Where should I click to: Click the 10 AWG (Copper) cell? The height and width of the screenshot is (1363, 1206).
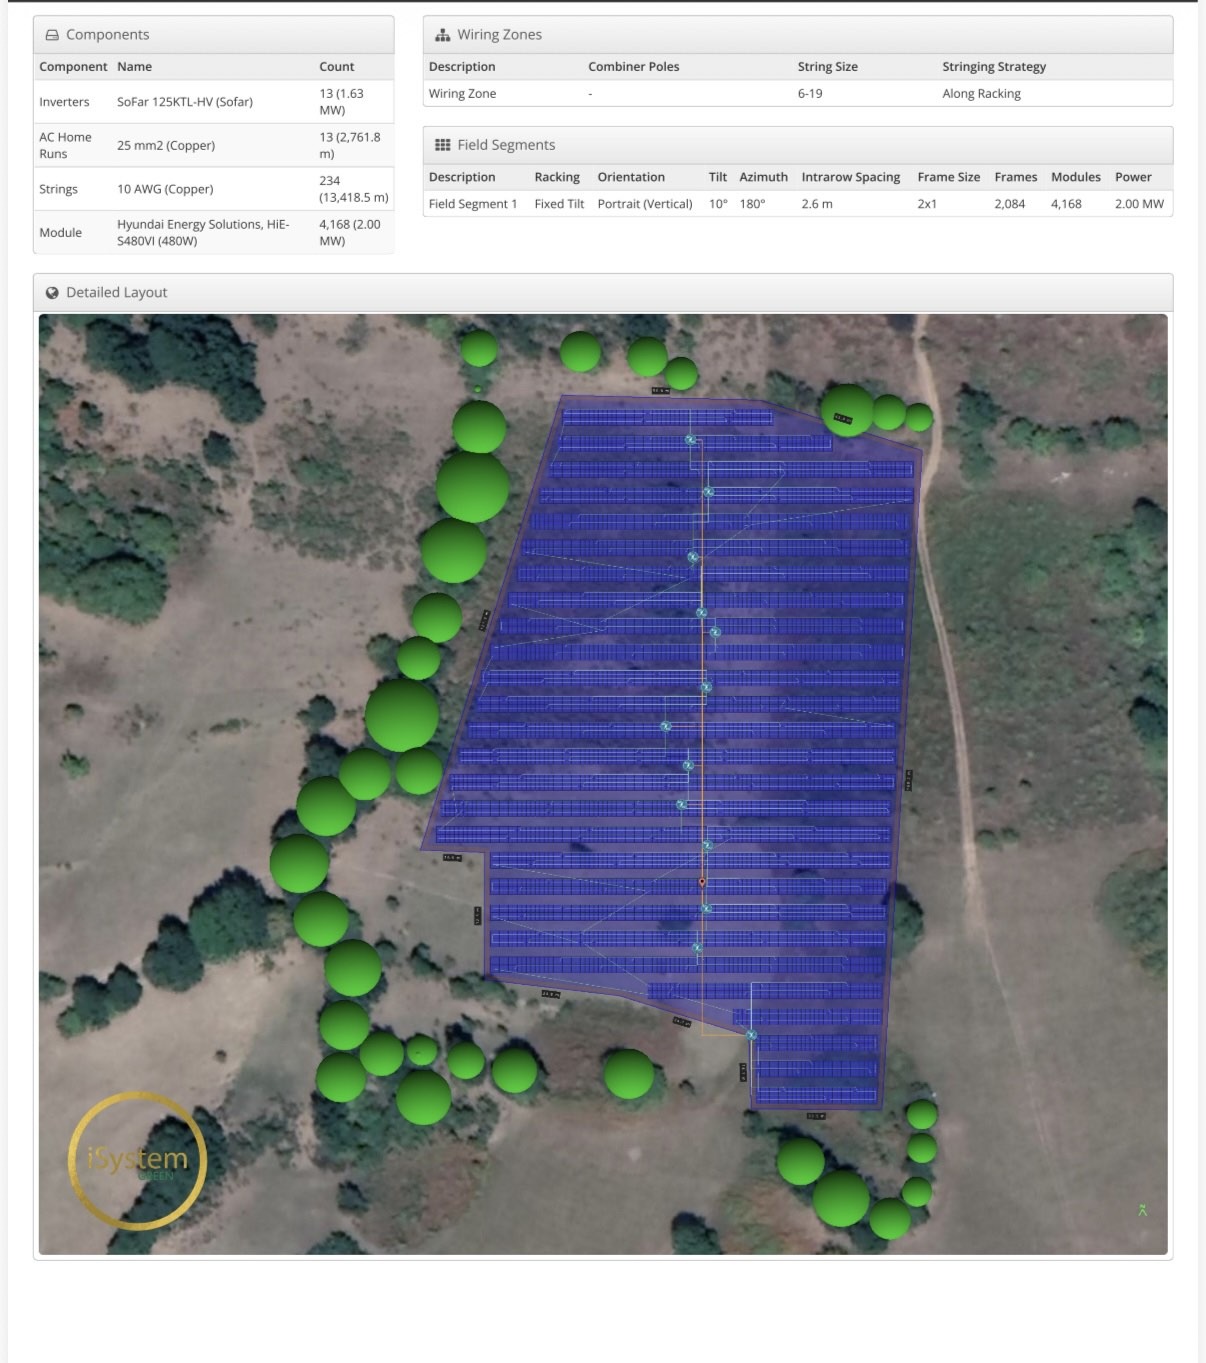click(x=165, y=189)
